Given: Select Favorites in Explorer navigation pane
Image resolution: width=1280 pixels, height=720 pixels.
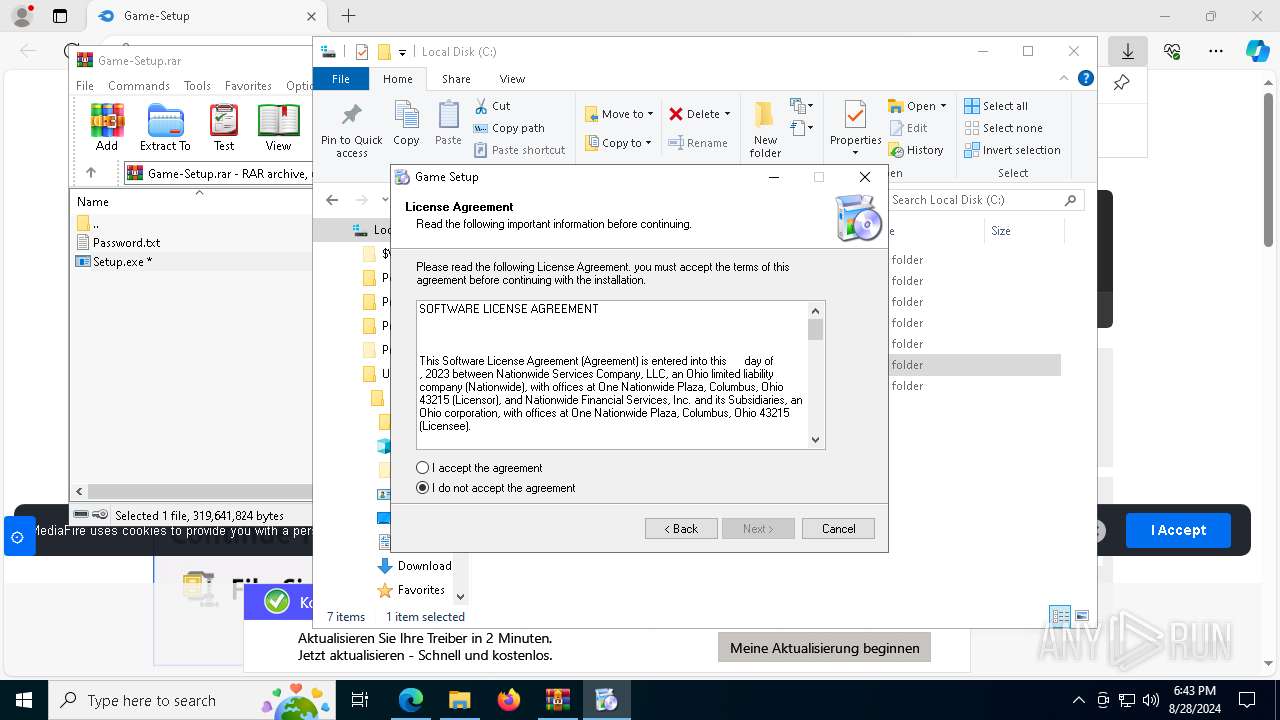Looking at the screenshot, I should 411,590.
